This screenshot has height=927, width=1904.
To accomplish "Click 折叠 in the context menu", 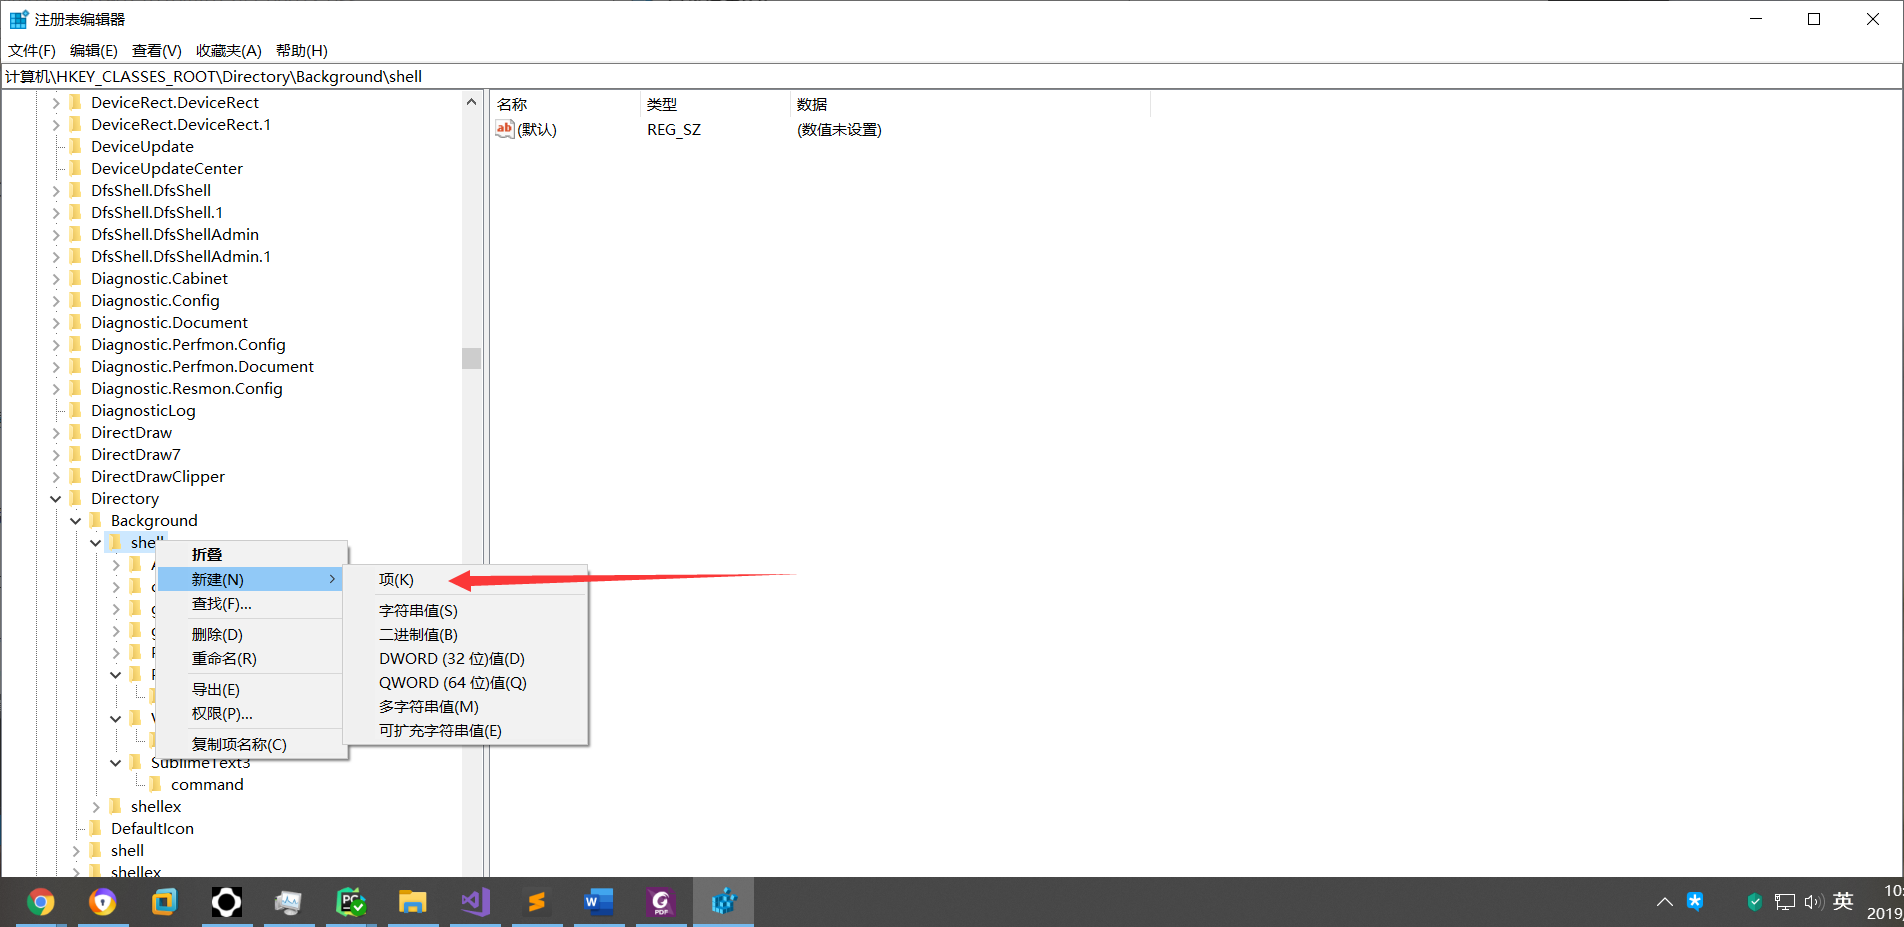I will point(252,554).
